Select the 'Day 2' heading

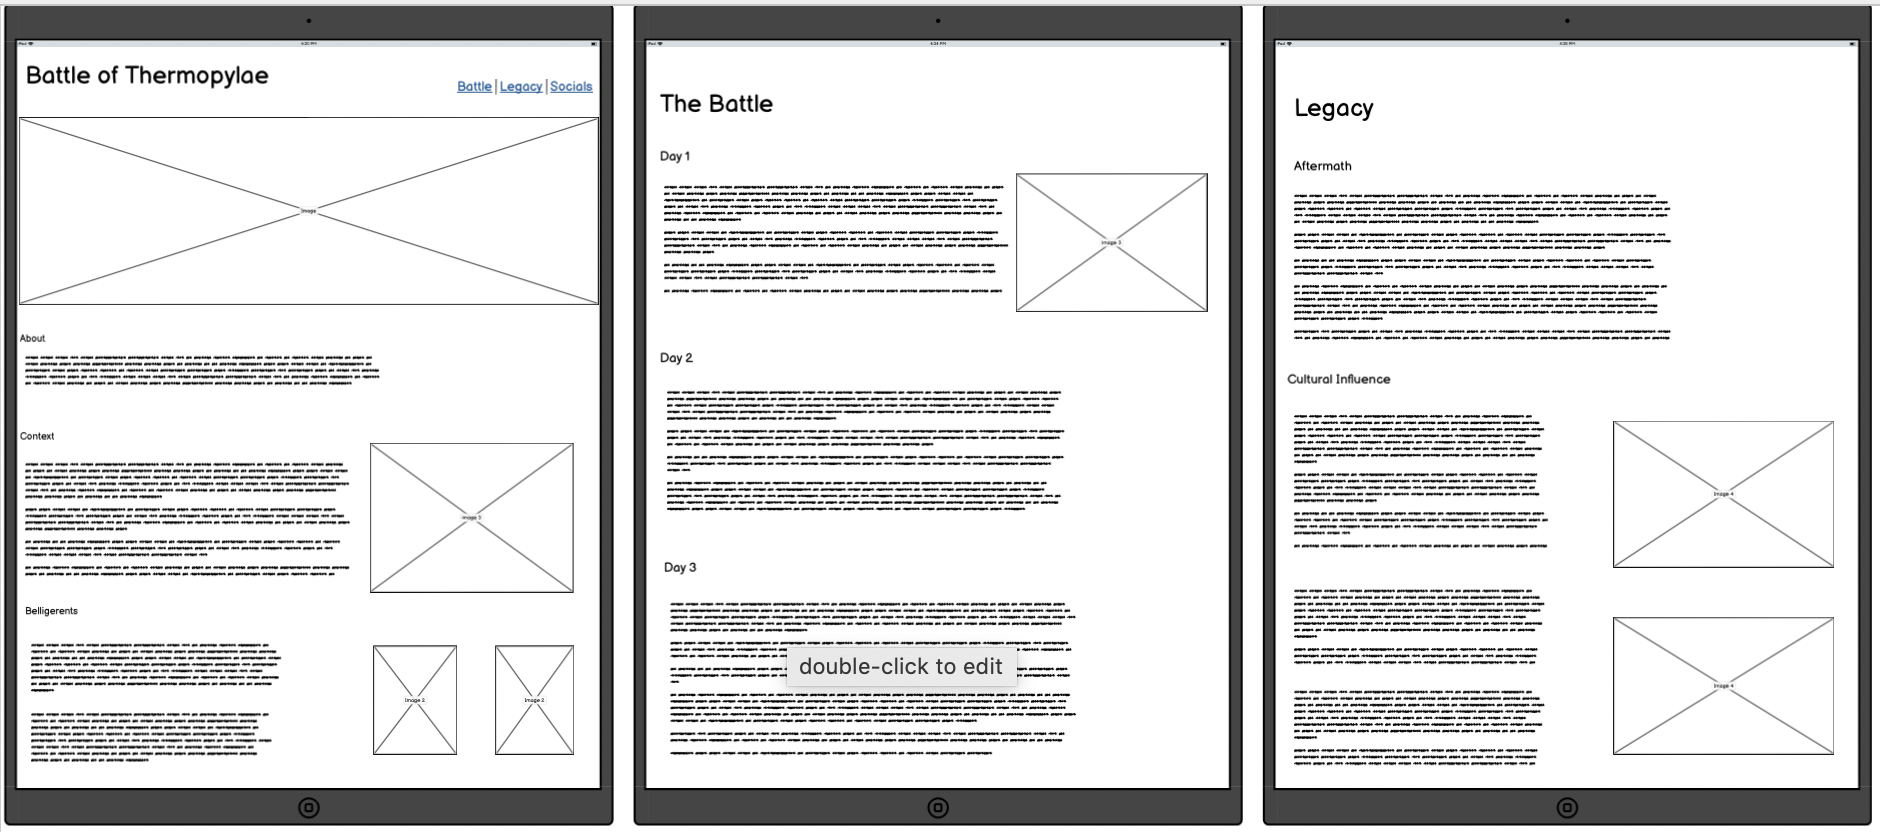[x=676, y=358]
